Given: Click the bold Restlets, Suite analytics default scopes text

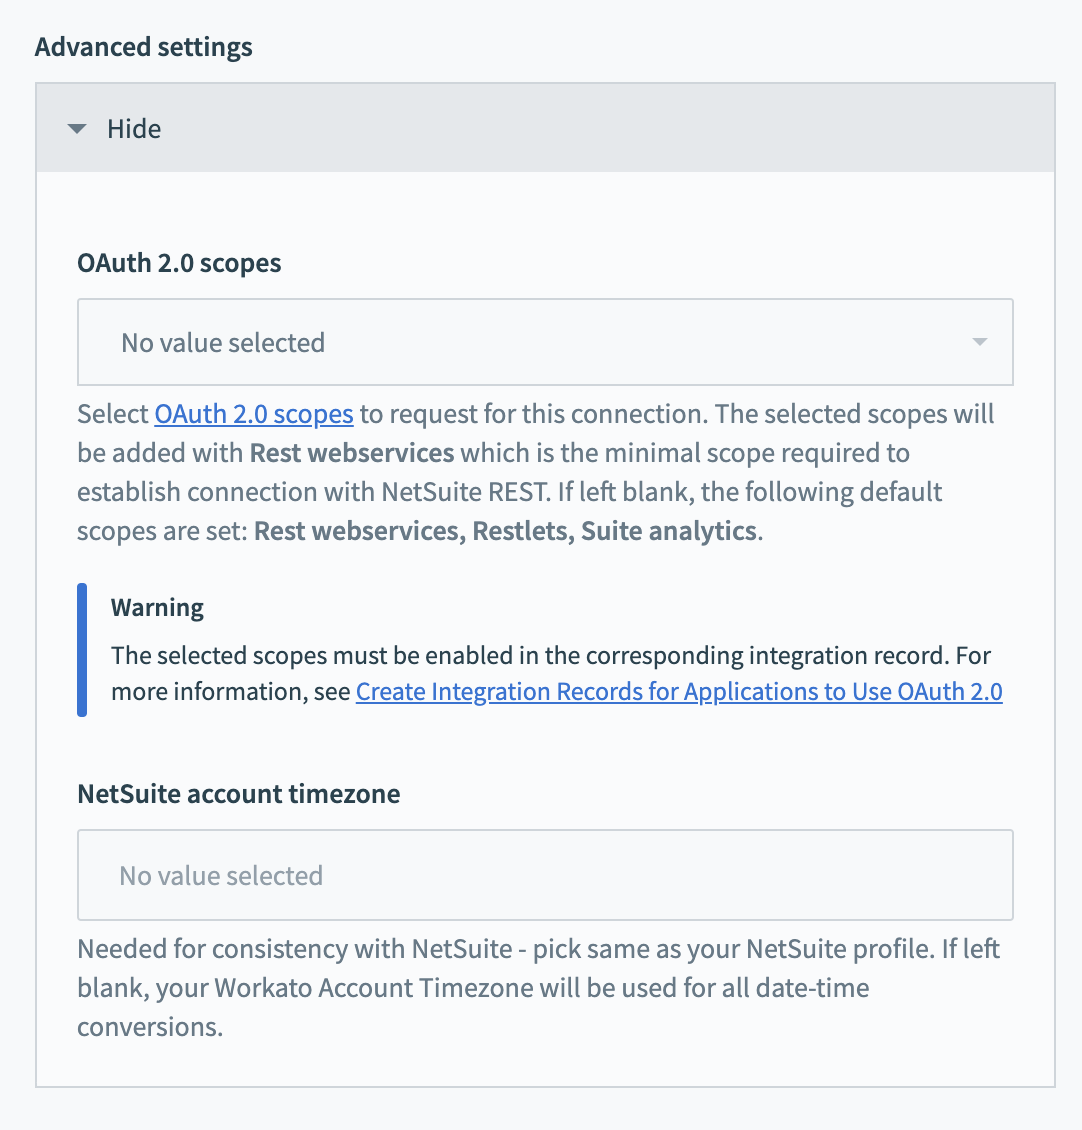Looking at the screenshot, I should 614,531.
